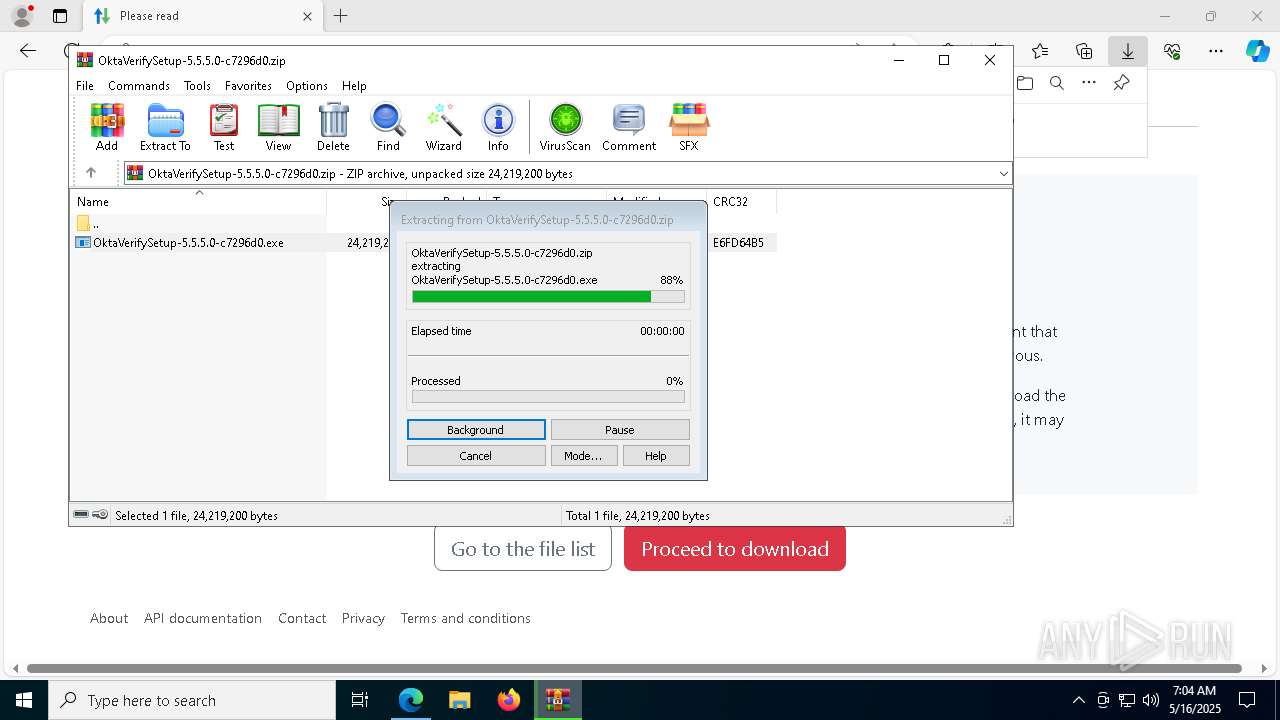Click the green file extraction progress bar
Viewport: 1280px width, 720px height.
[x=548, y=297]
